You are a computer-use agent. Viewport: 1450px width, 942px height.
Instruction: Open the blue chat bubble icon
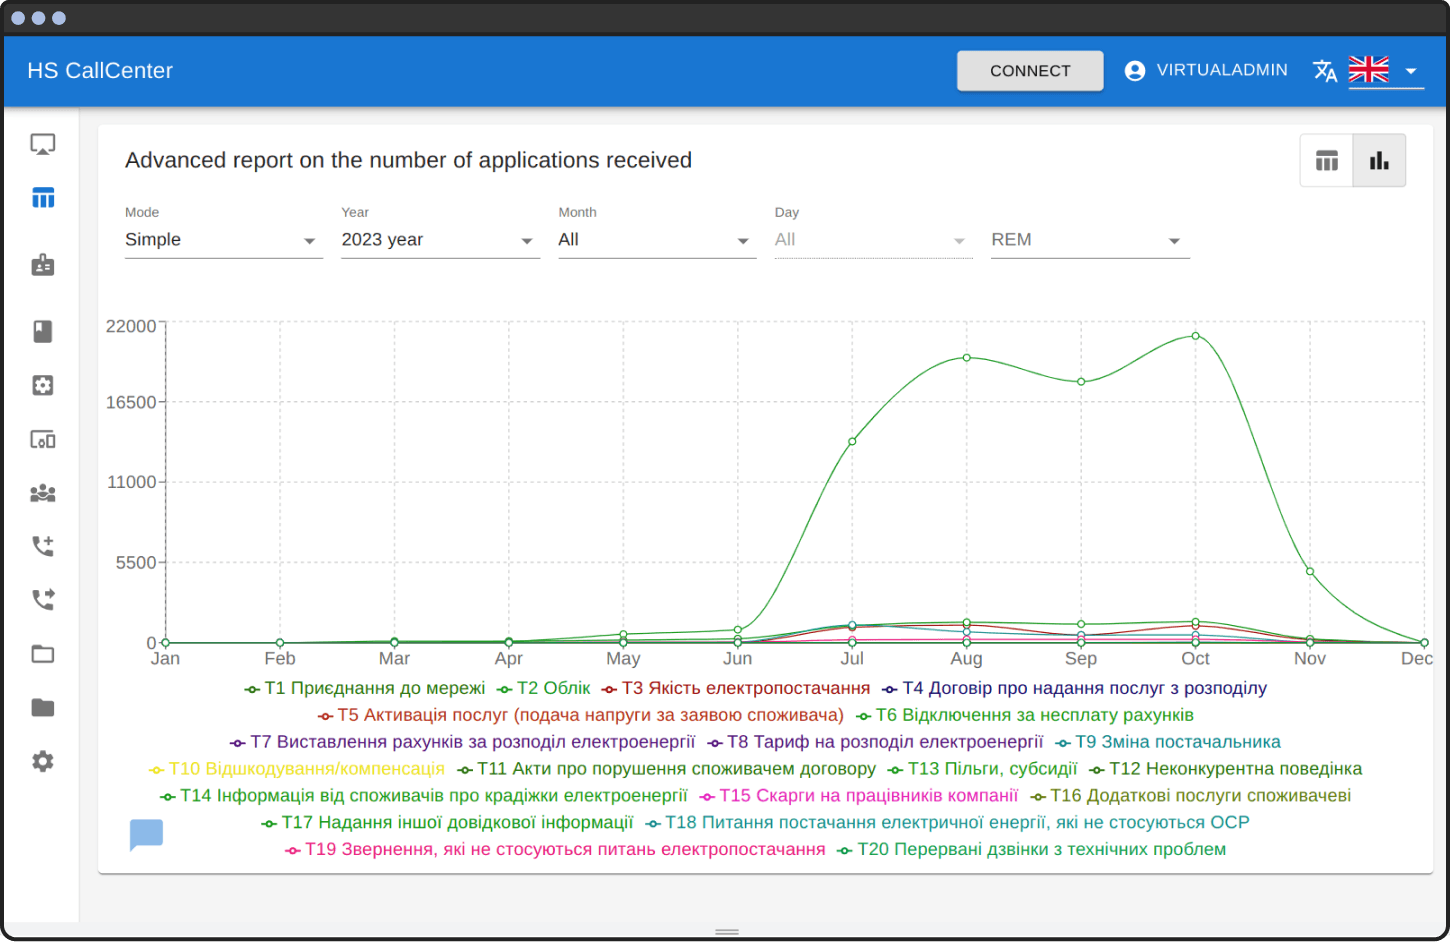[x=146, y=834]
